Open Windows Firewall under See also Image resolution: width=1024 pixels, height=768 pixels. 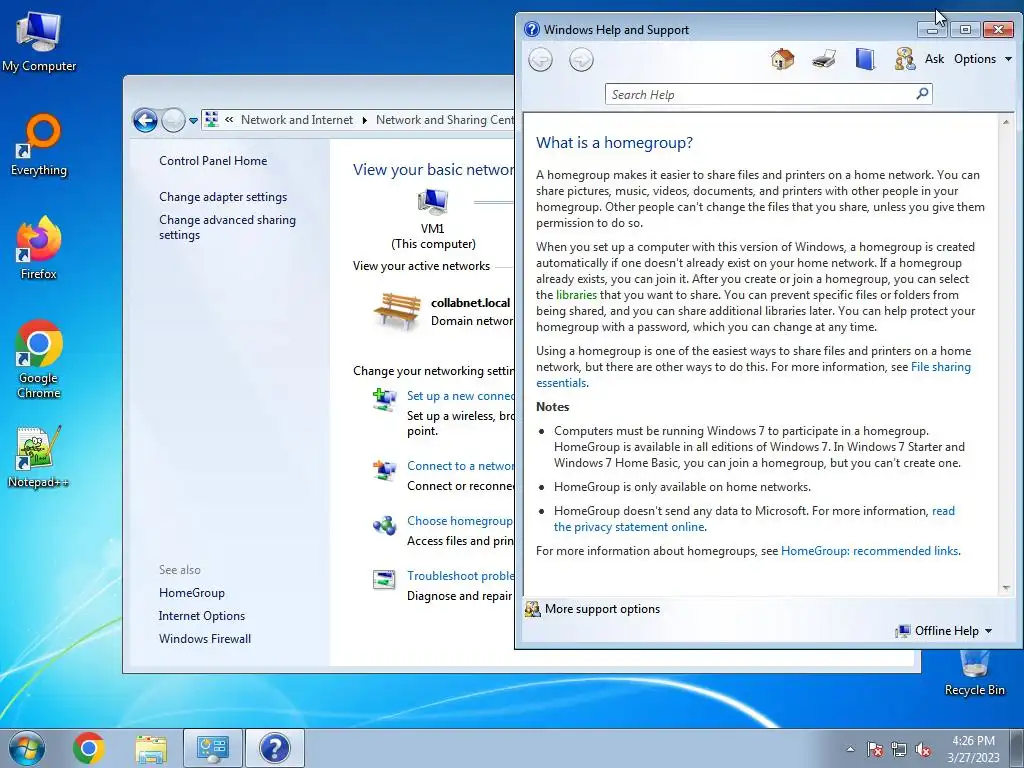click(x=204, y=639)
